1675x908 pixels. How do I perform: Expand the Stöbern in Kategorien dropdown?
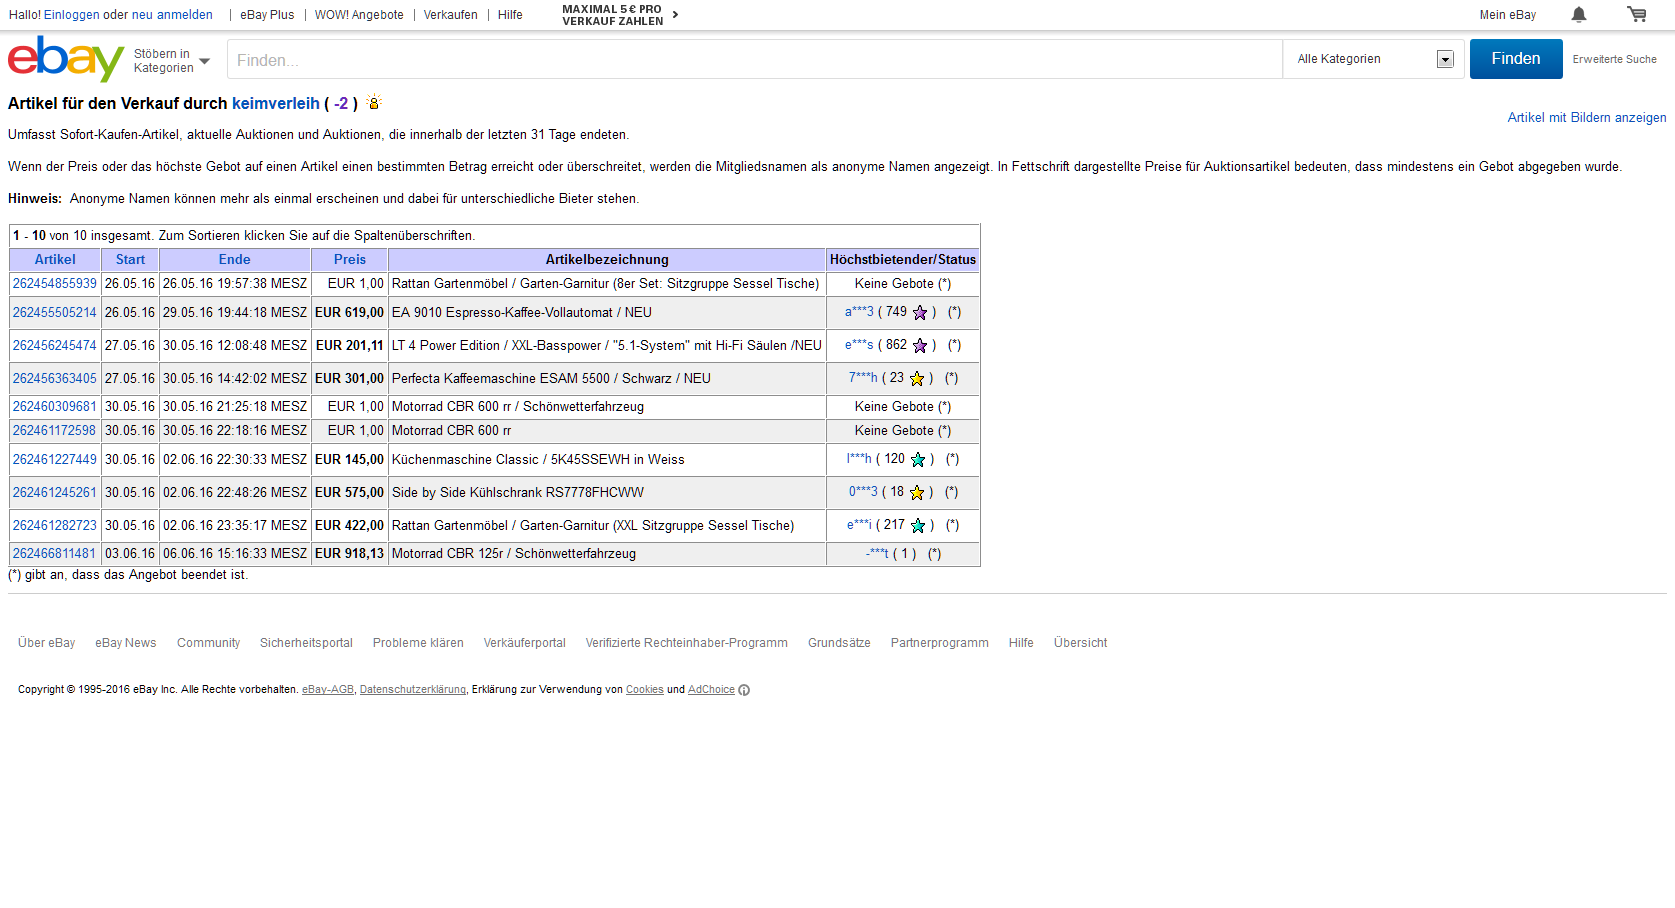(x=172, y=61)
